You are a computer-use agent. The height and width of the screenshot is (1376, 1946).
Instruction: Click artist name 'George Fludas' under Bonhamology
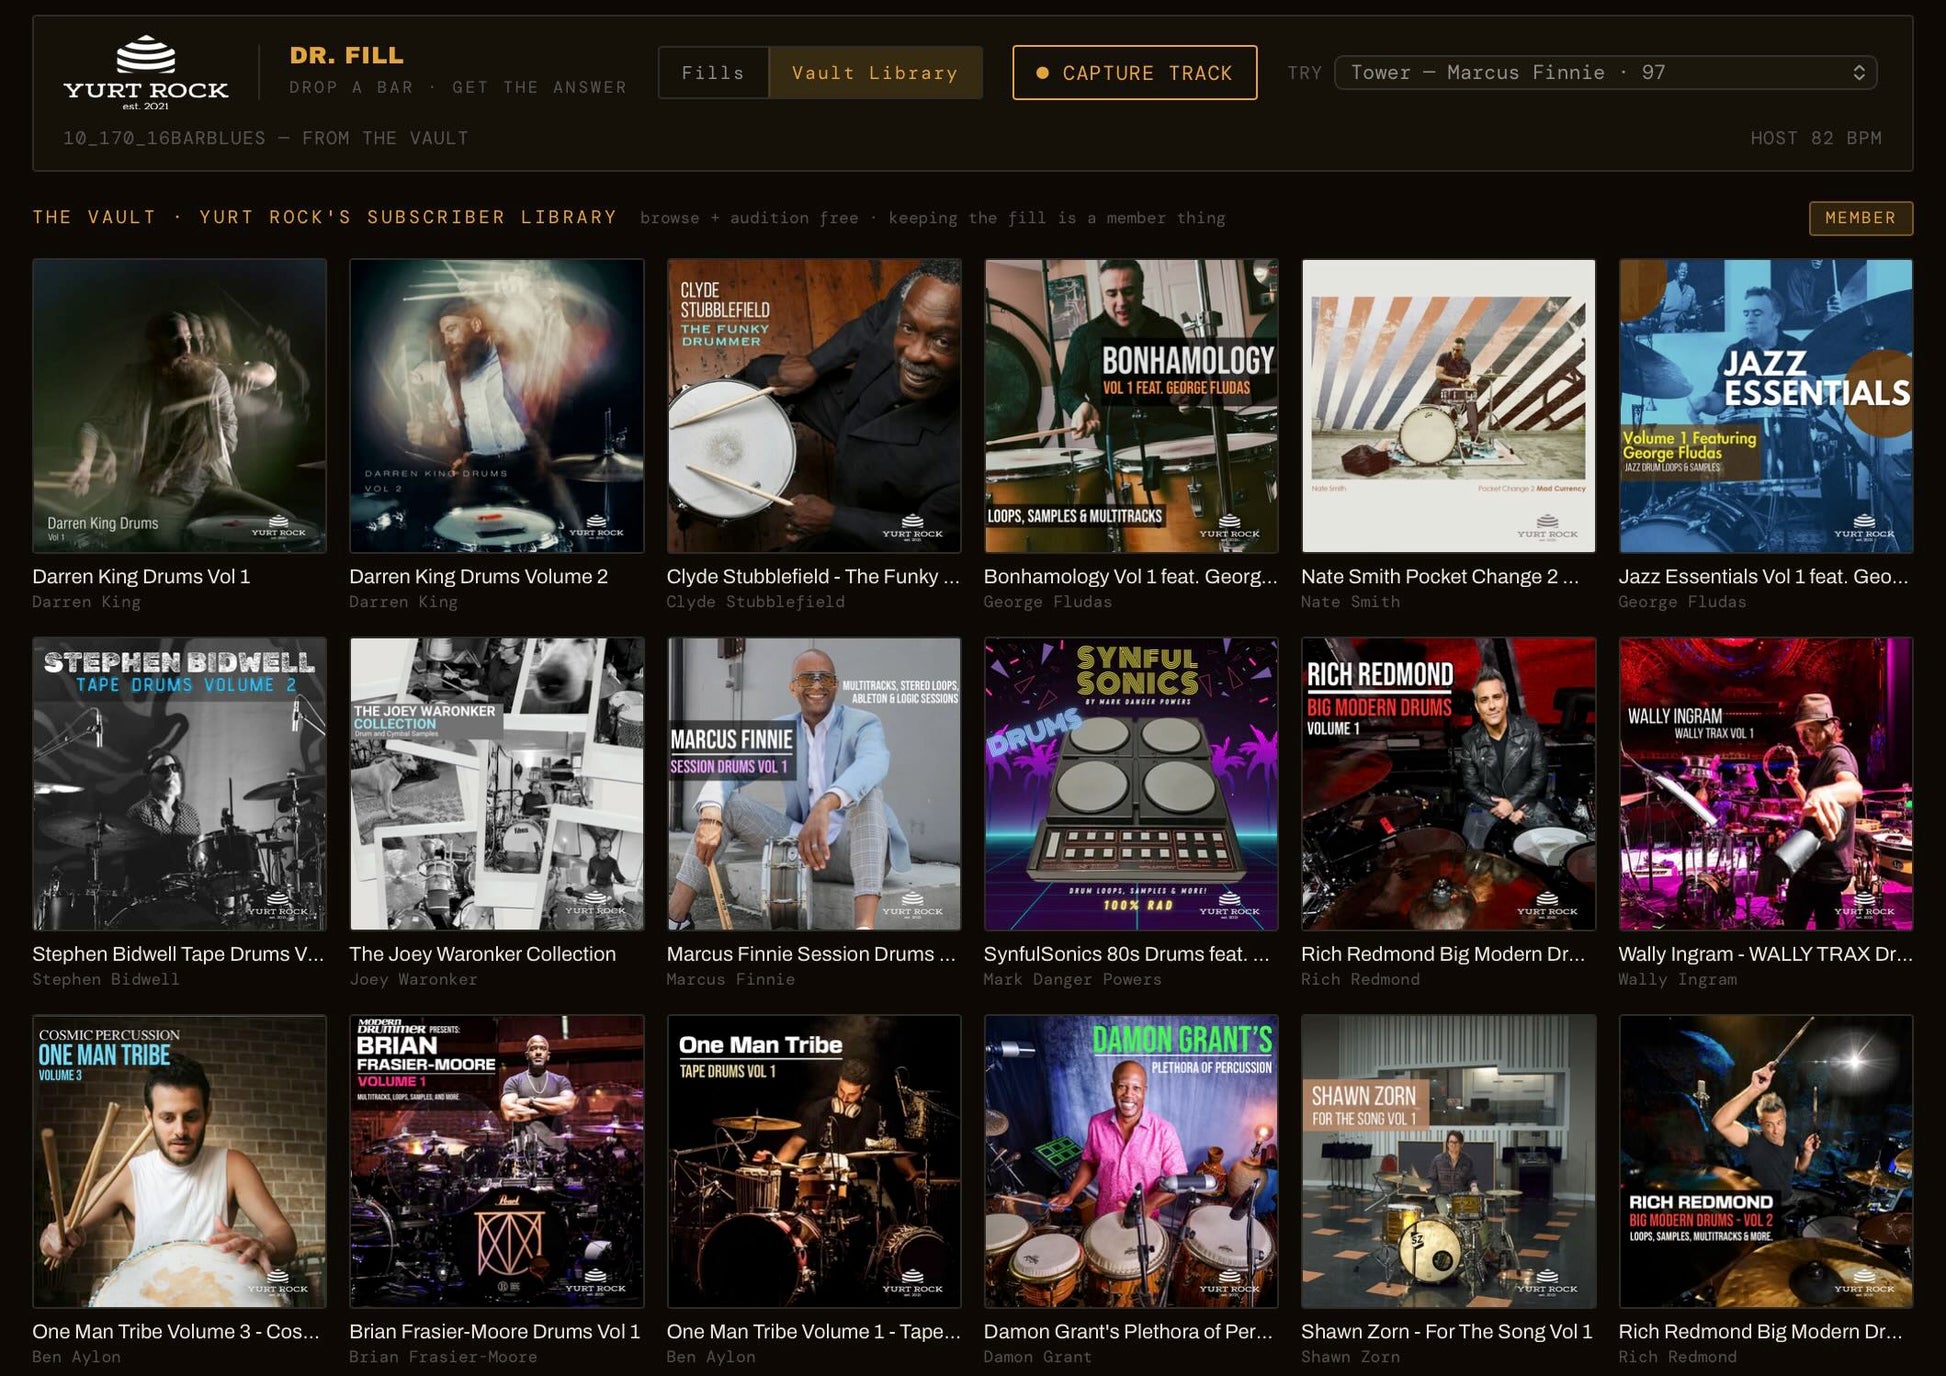(x=1047, y=602)
